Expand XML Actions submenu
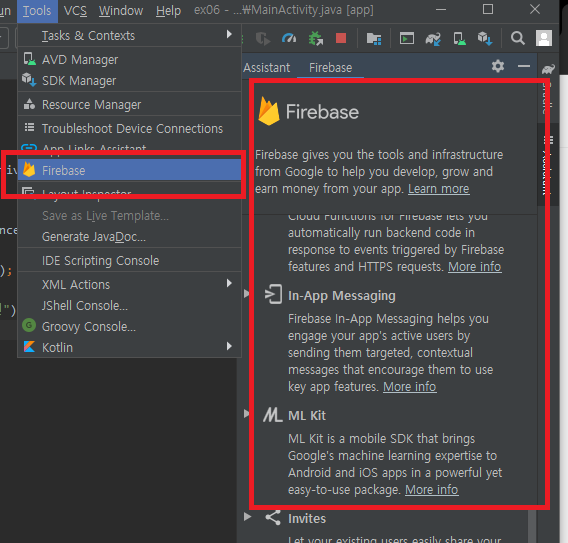The image size is (568, 543). 129,284
